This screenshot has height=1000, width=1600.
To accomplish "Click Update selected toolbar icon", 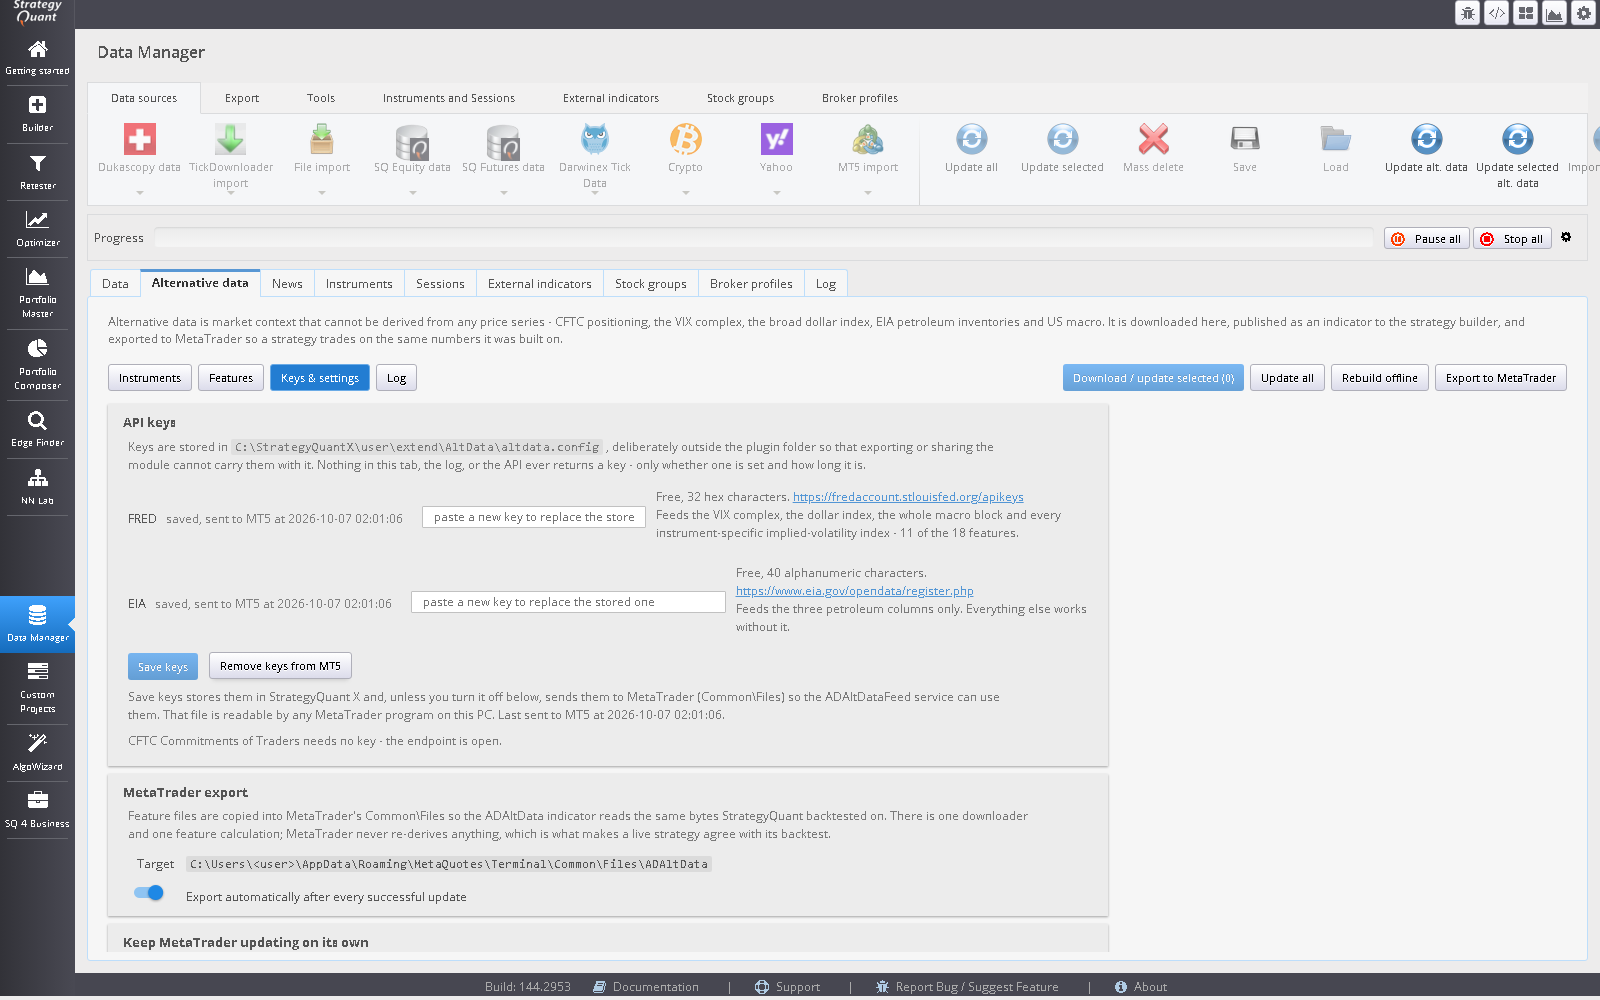I will point(1062,139).
